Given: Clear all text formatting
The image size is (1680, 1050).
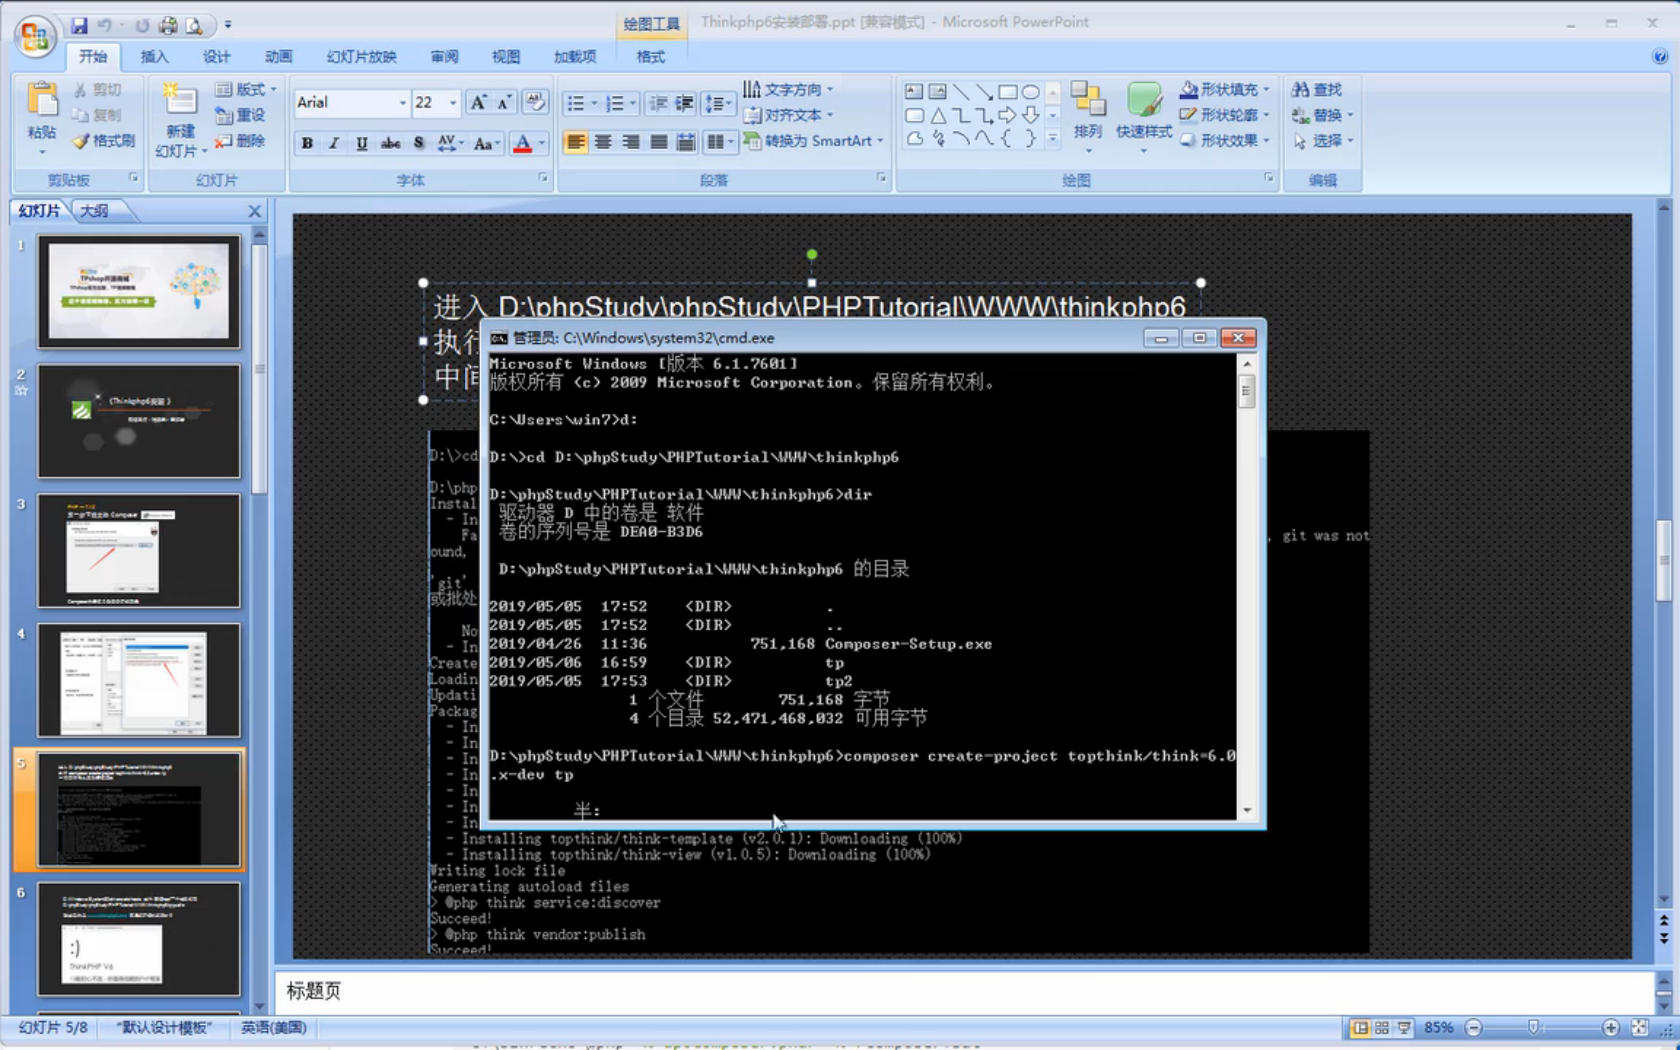Looking at the screenshot, I should click(536, 102).
